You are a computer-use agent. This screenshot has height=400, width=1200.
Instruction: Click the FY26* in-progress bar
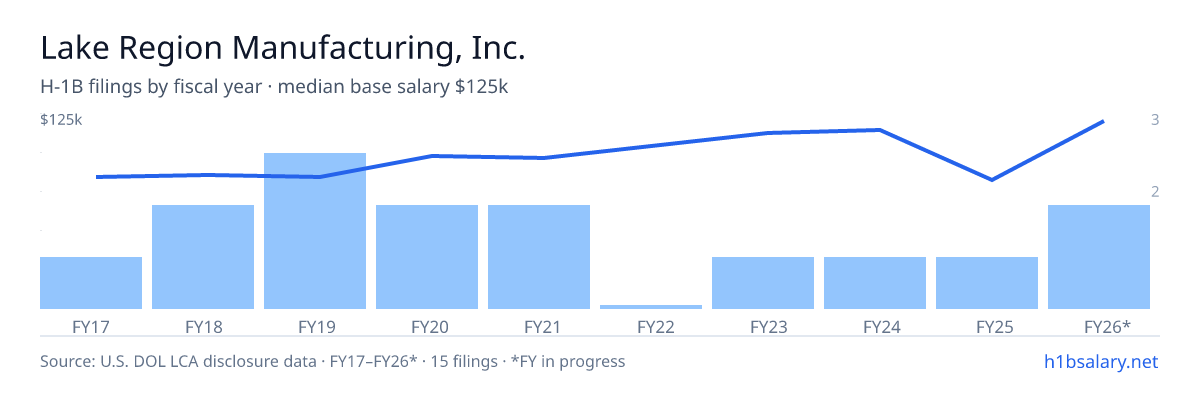pos(1099,257)
